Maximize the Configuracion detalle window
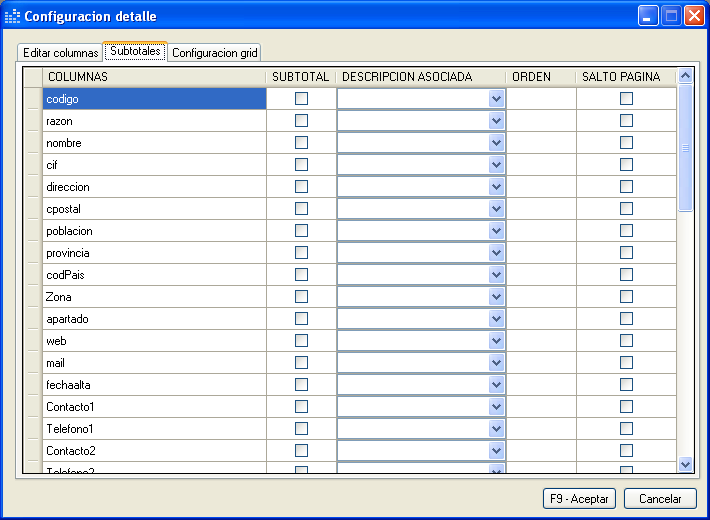Screen dimensions: 710x520 coord(672,16)
